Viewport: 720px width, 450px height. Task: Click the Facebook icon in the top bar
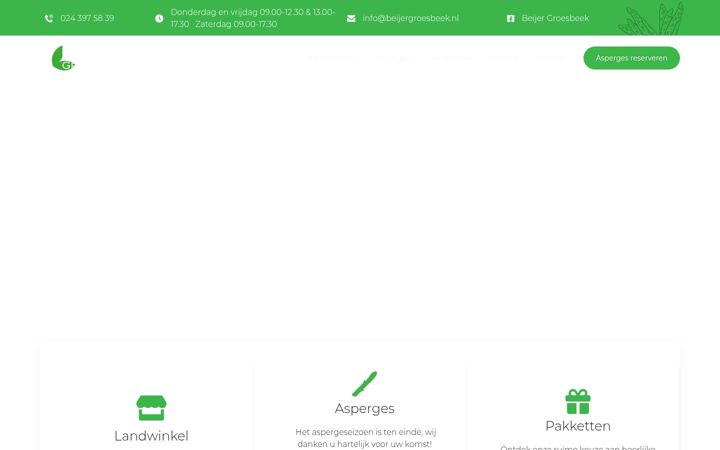point(510,18)
